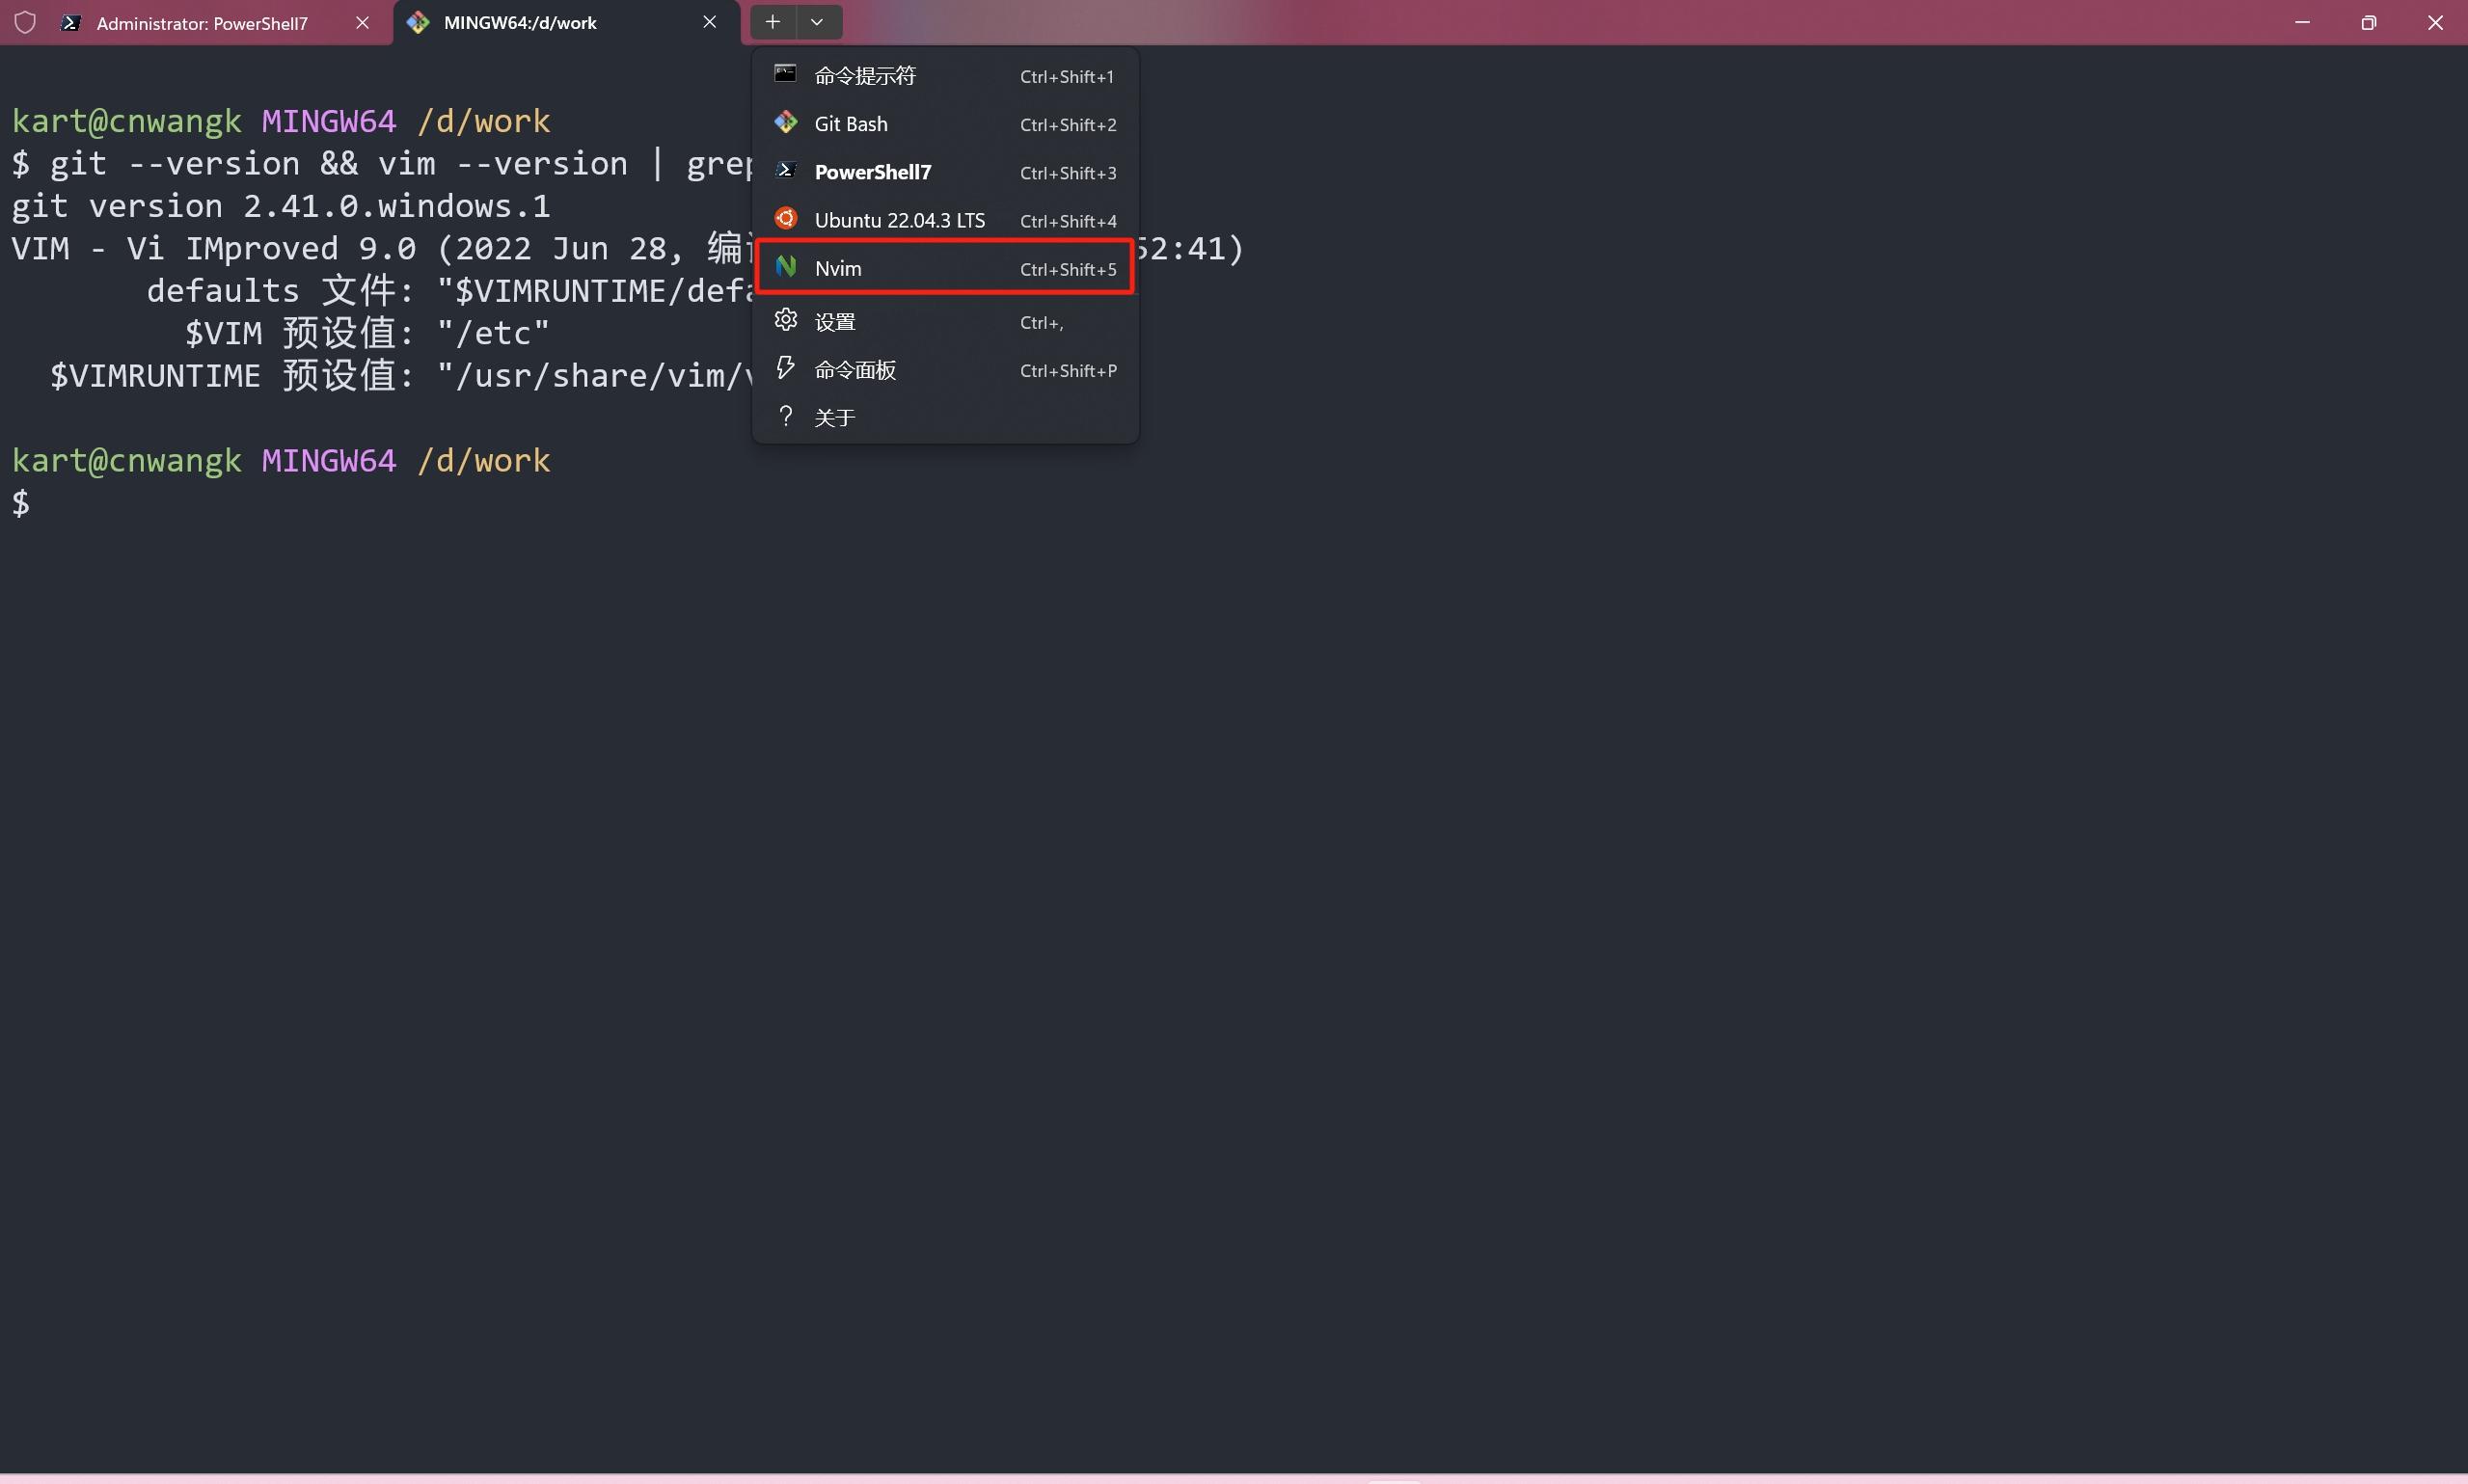
Task: Click the Git Bash diamond icon in the menu
Action: coord(786,122)
